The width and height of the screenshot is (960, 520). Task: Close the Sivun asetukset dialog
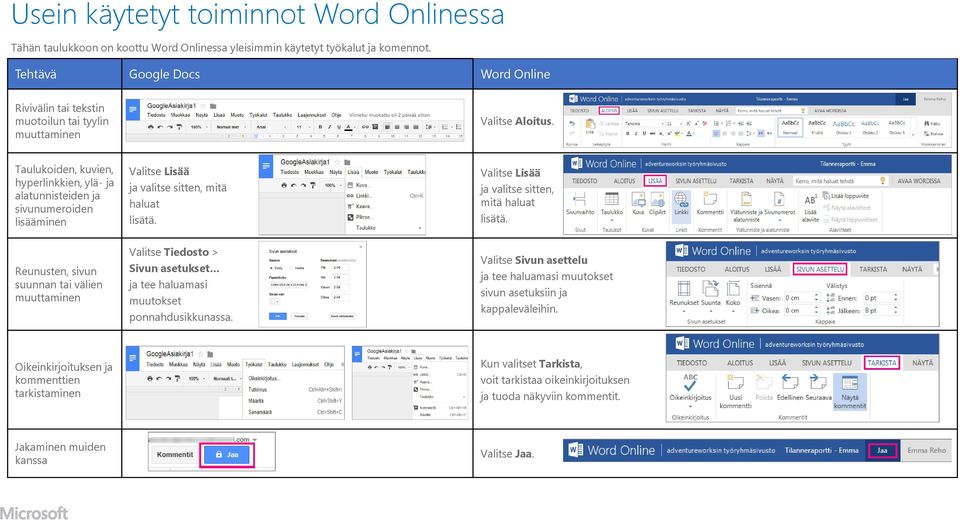click(x=361, y=247)
